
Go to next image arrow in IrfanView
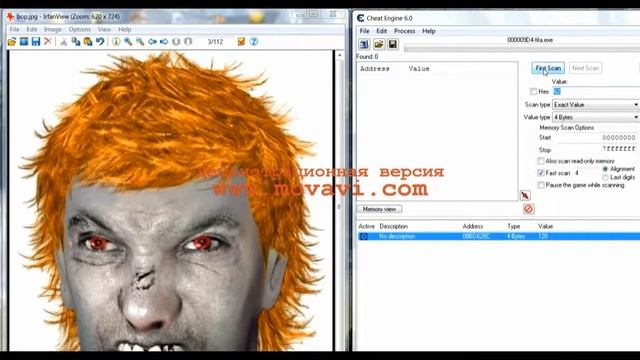tap(164, 41)
